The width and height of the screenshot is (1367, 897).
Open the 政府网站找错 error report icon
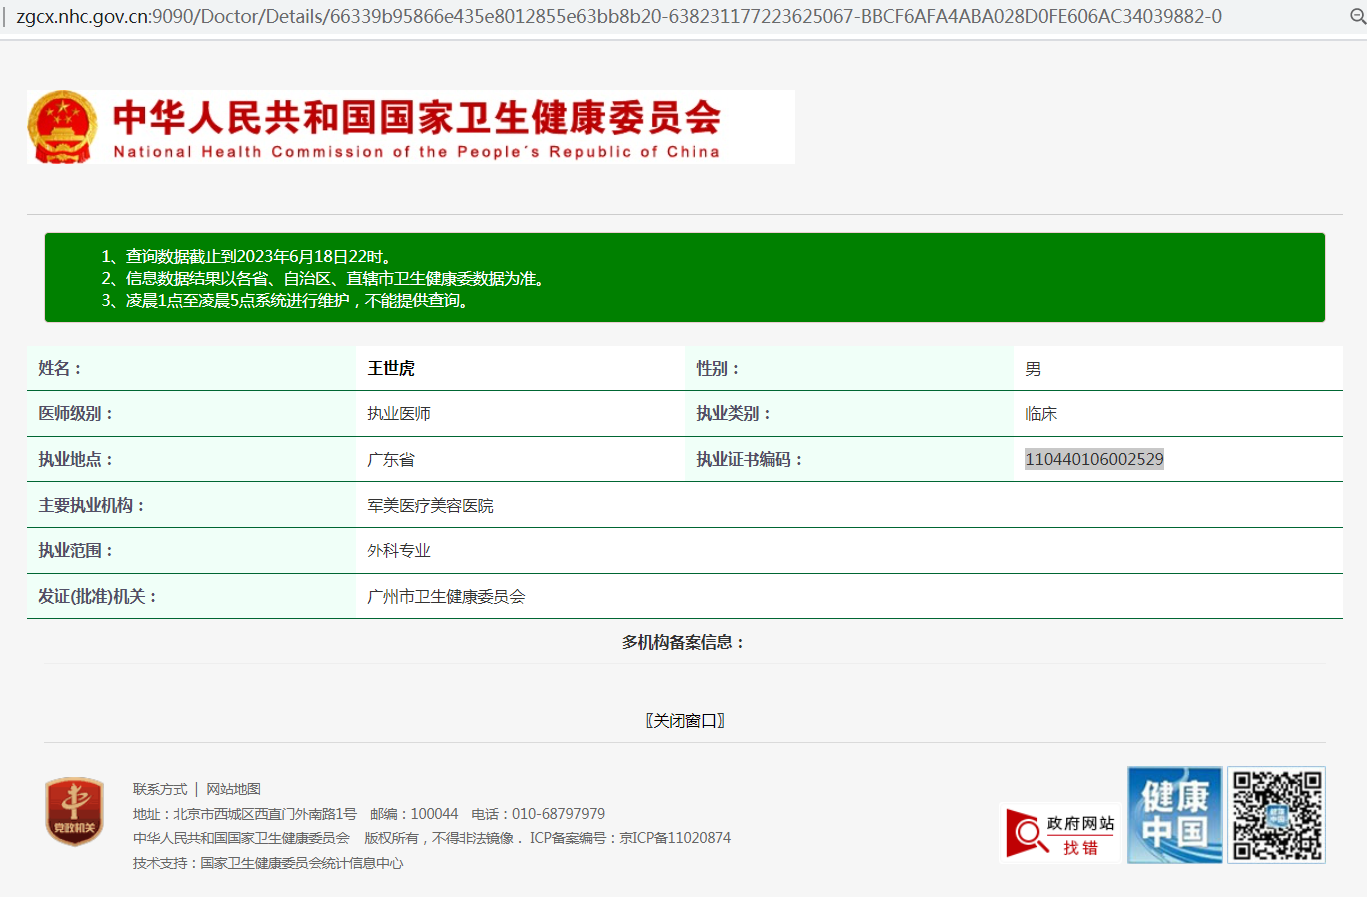1062,833
